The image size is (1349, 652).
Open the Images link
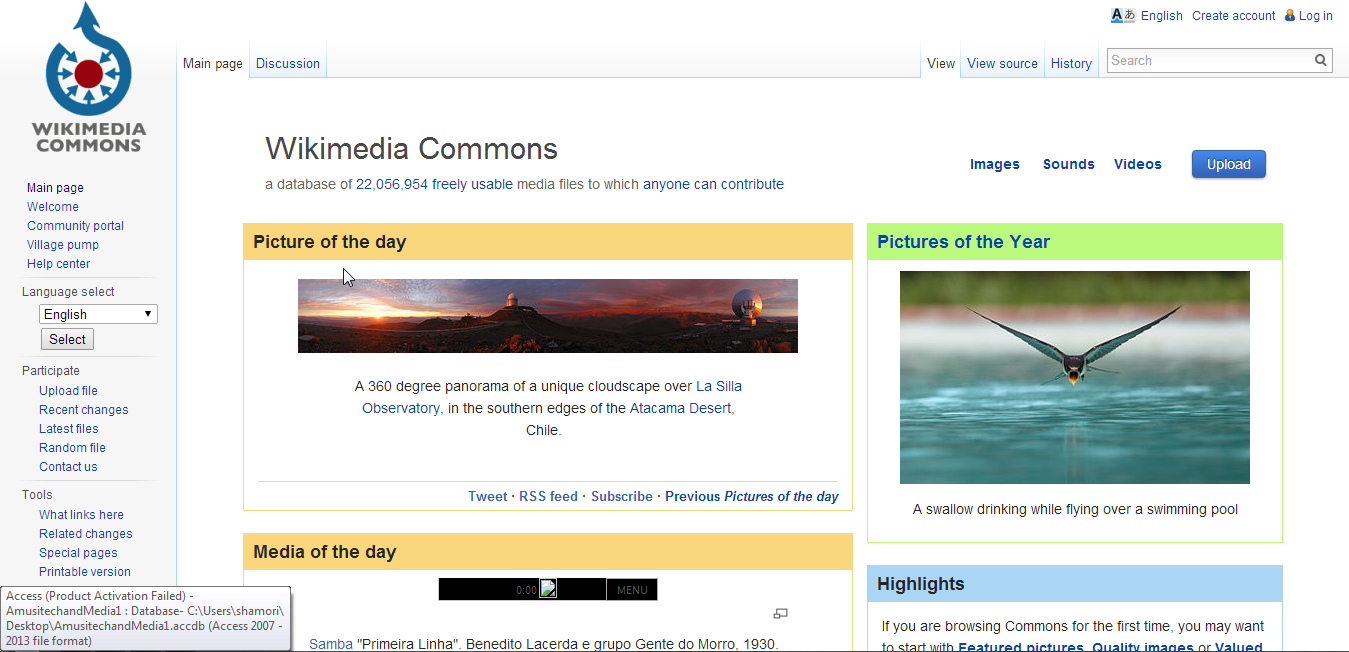coord(995,164)
